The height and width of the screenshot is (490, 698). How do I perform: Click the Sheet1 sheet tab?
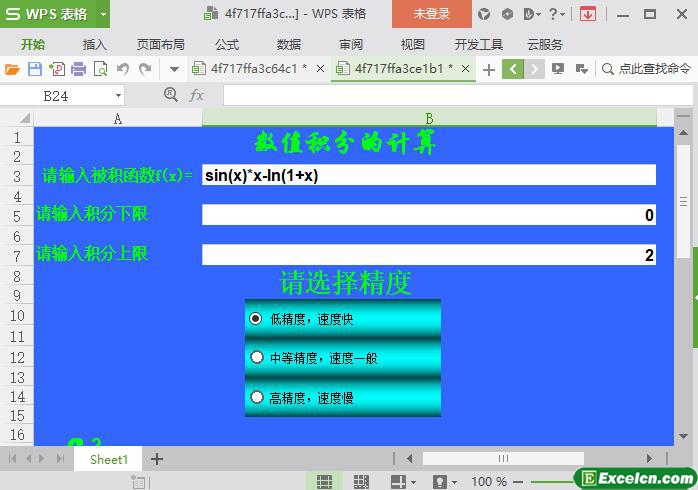pyautogui.click(x=109, y=459)
